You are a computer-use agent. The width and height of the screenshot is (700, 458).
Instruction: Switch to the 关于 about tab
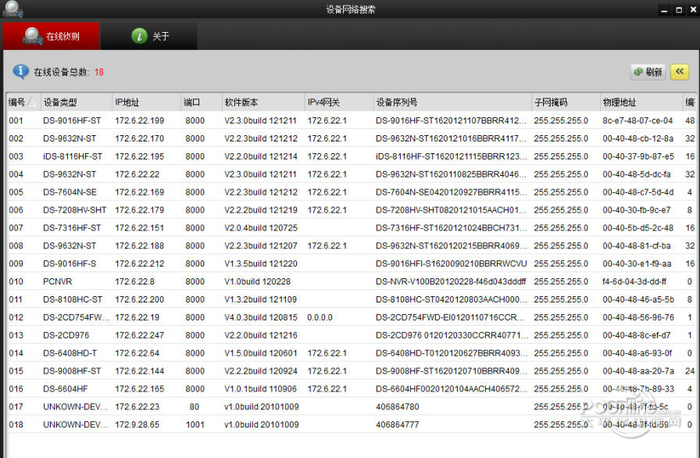pyautogui.click(x=149, y=36)
